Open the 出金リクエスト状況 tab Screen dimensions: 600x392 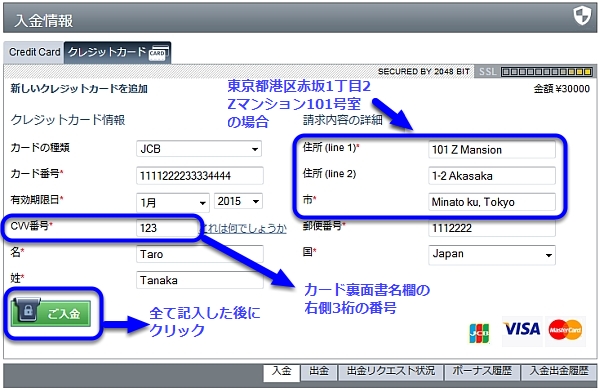pos(391,371)
